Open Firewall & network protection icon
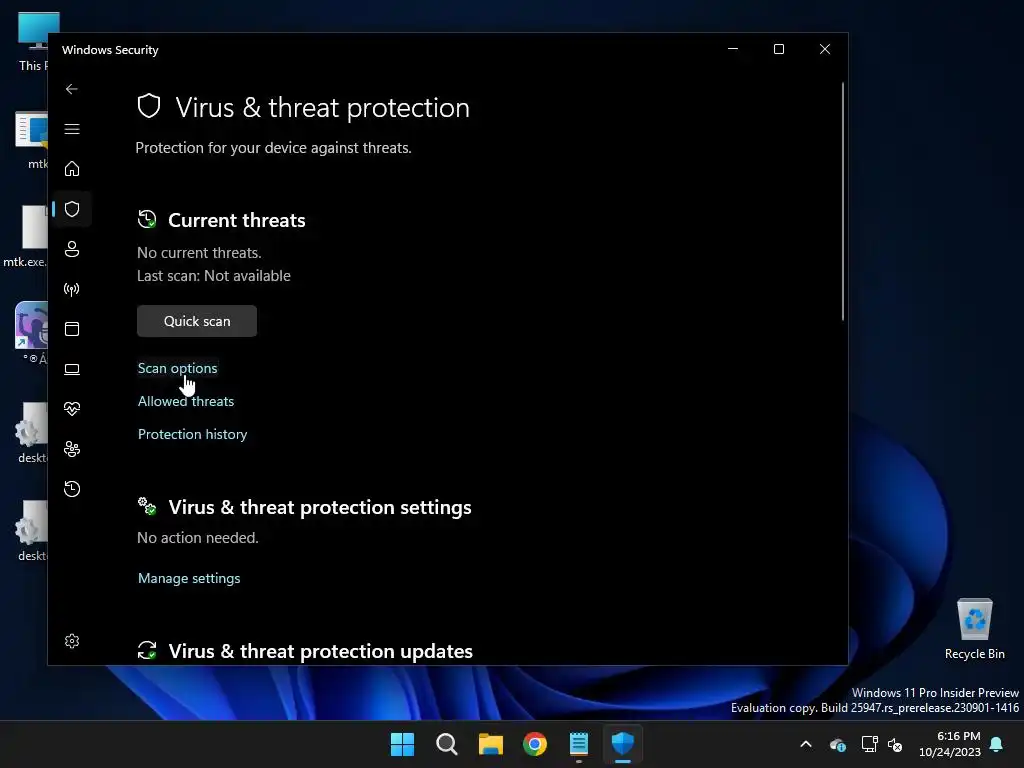Screen dimensions: 1024x768 tap(72, 289)
